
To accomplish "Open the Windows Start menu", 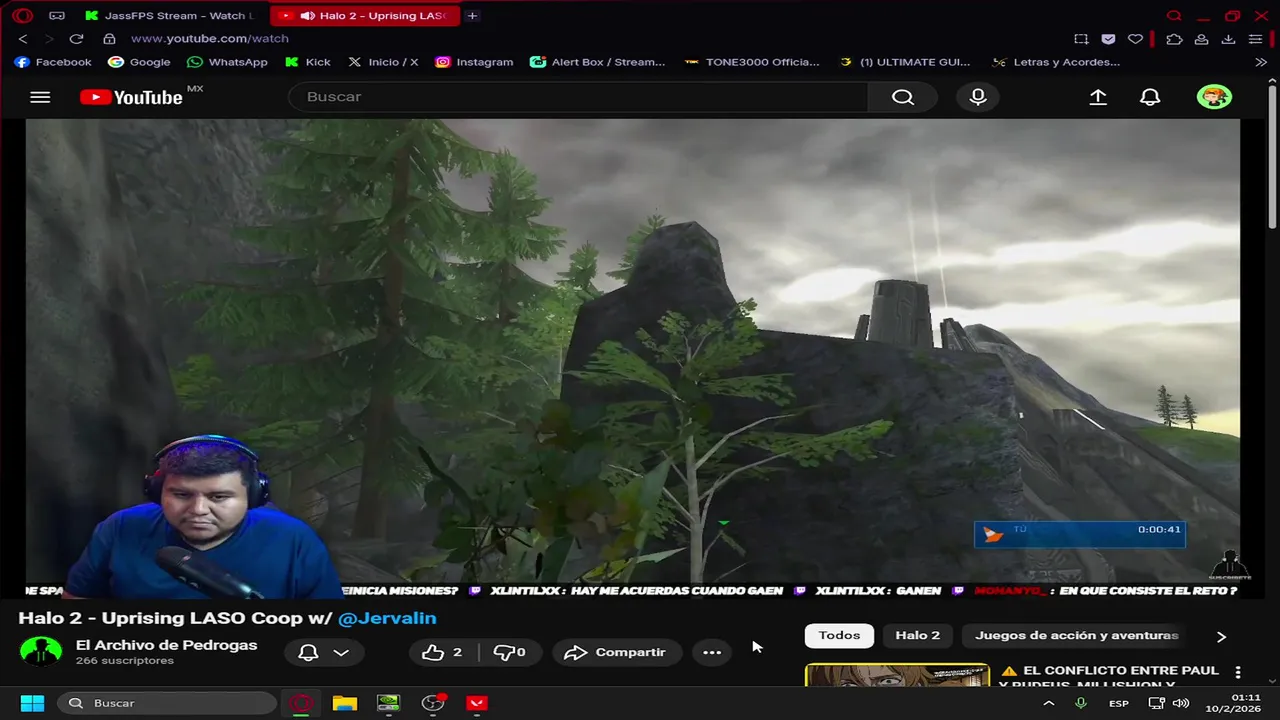I will click(x=32, y=703).
